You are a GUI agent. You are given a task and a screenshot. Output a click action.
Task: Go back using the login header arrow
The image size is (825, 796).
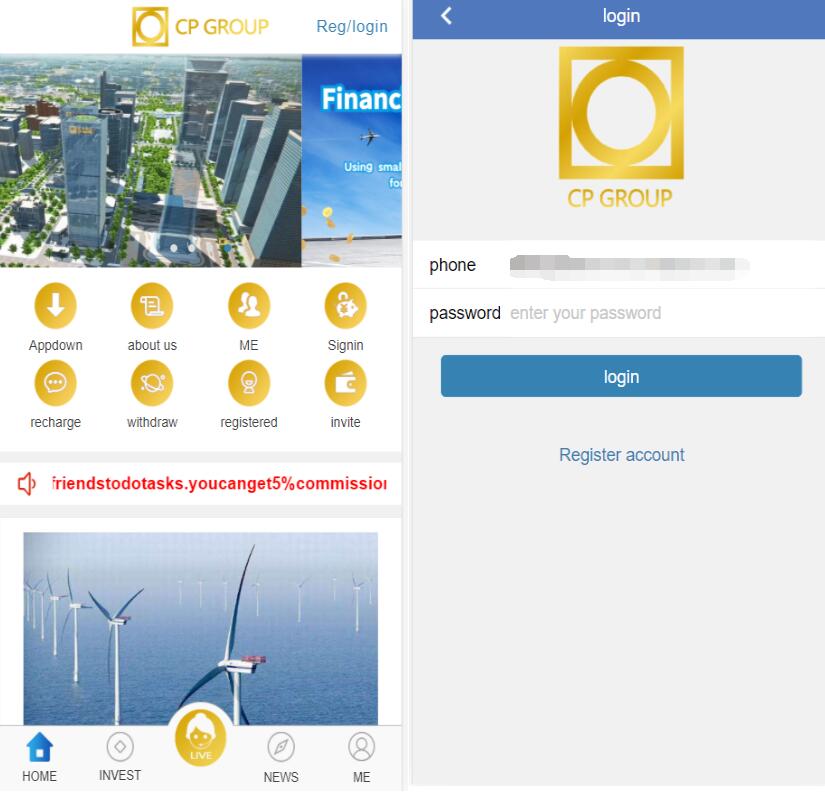[446, 16]
